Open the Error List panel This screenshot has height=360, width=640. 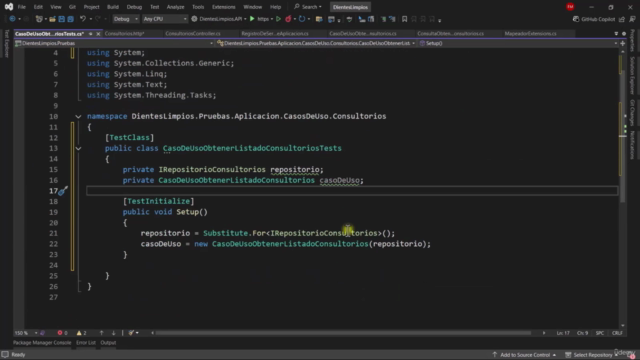pyautogui.click(x=86, y=342)
